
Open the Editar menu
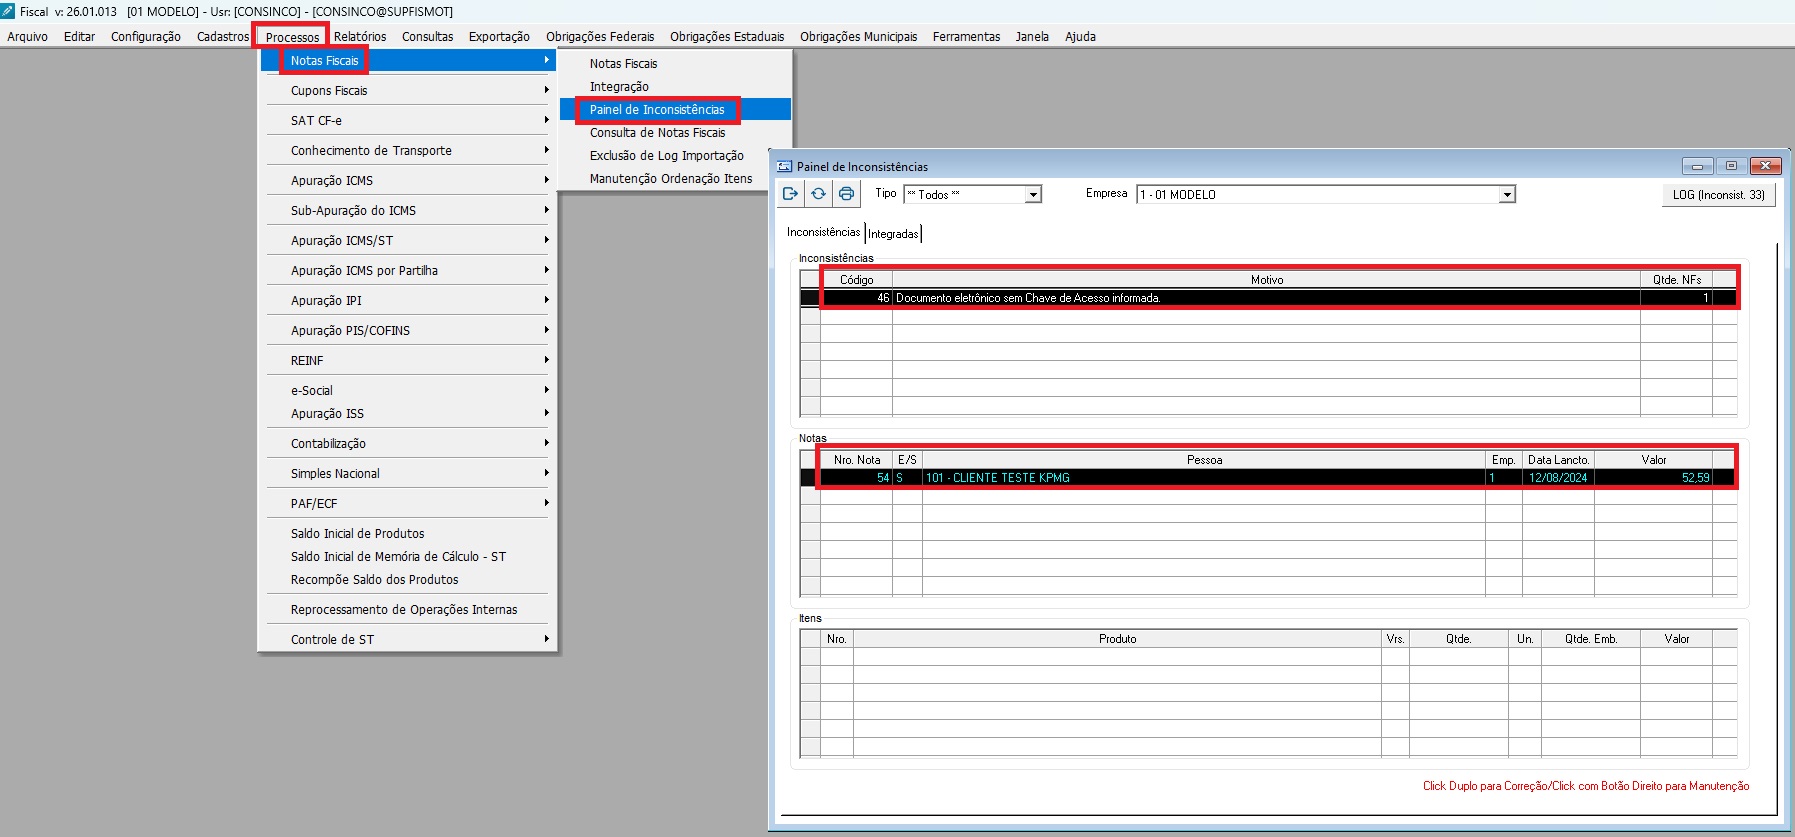pyautogui.click(x=79, y=36)
